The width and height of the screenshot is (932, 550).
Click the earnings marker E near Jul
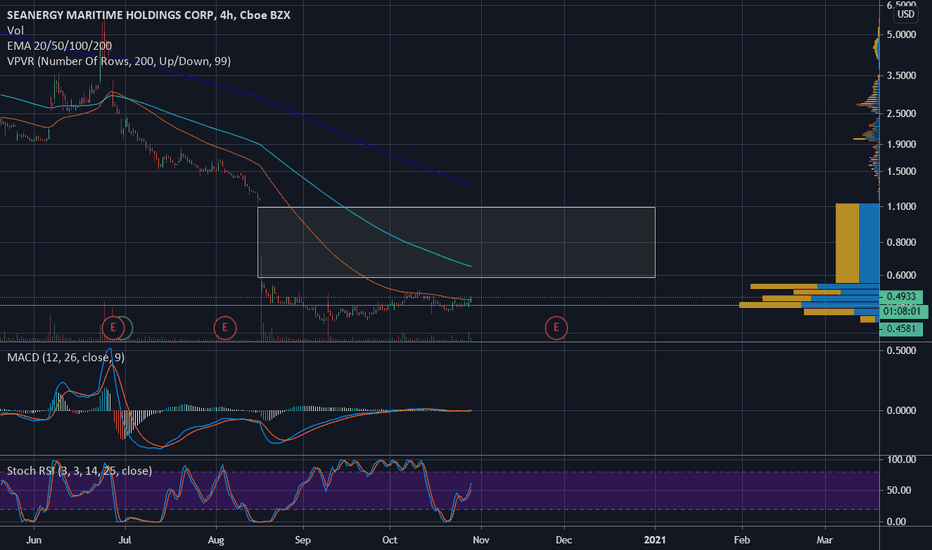[113, 328]
